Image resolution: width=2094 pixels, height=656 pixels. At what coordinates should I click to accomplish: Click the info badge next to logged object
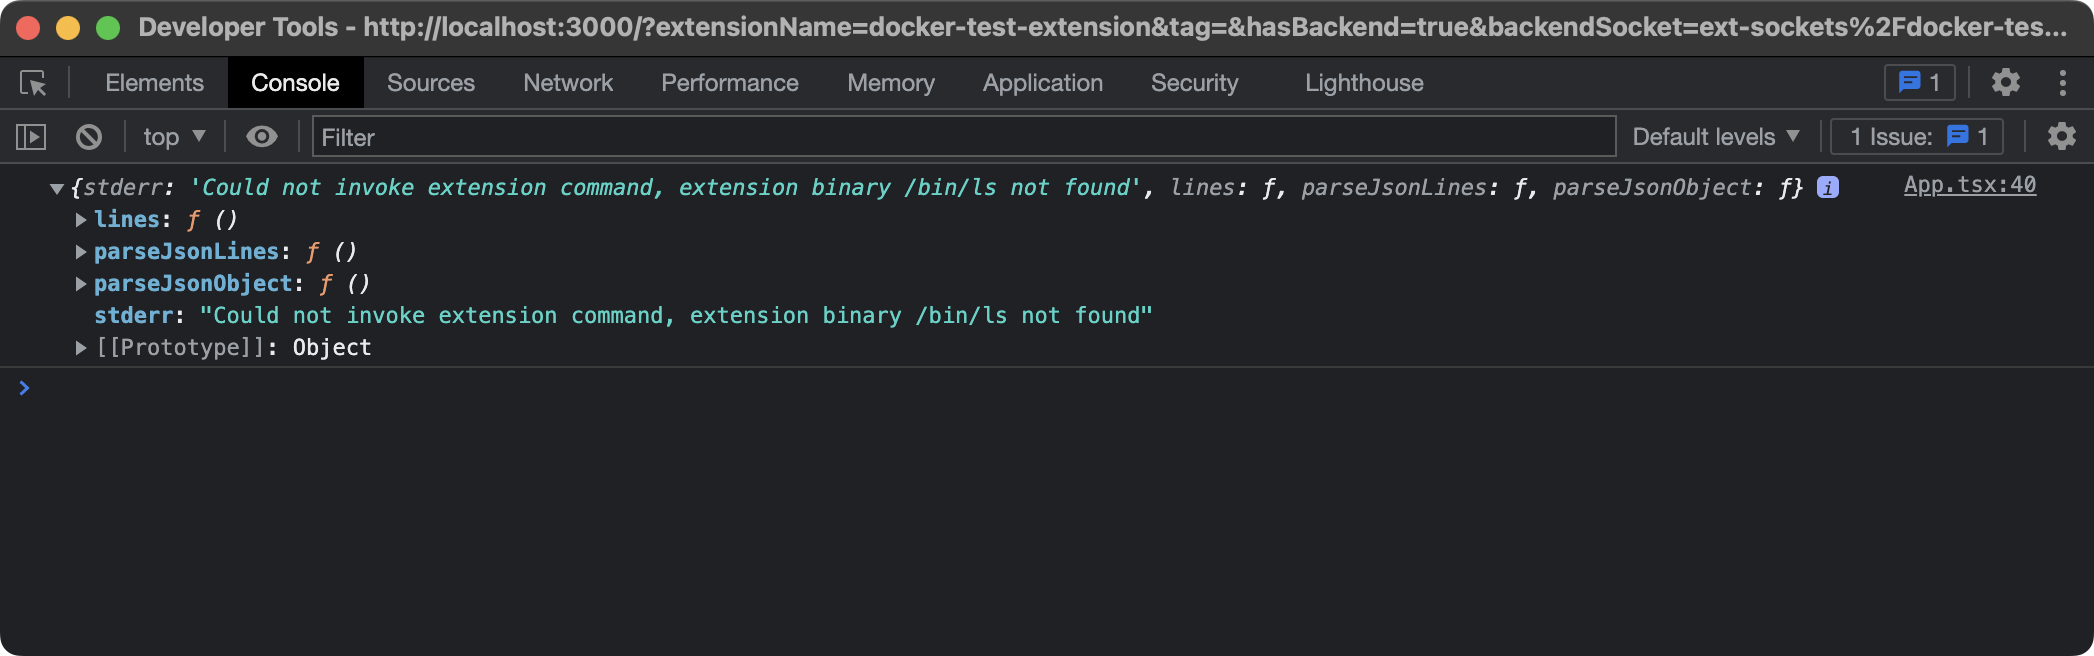pyautogui.click(x=1828, y=187)
